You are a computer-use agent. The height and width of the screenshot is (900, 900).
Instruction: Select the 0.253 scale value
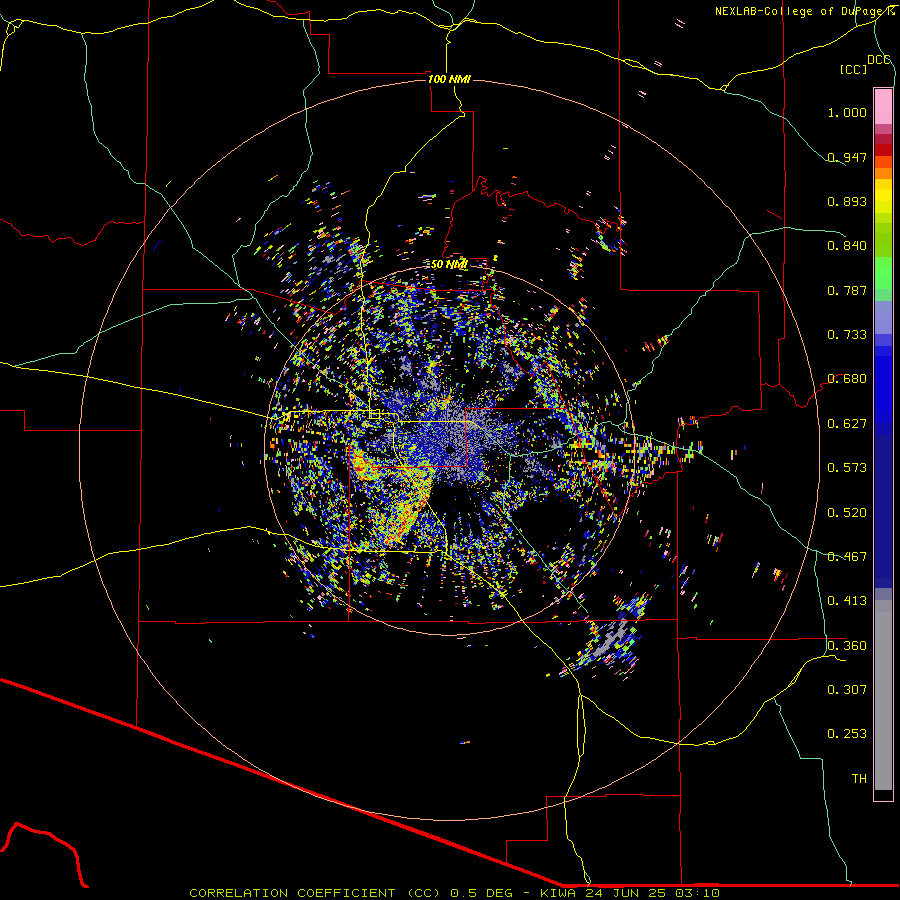pyautogui.click(x=847, y=734)
